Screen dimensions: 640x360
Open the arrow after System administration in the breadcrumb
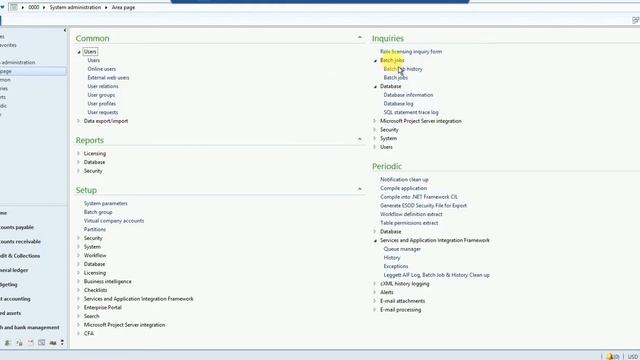click(x=106, y=7)
